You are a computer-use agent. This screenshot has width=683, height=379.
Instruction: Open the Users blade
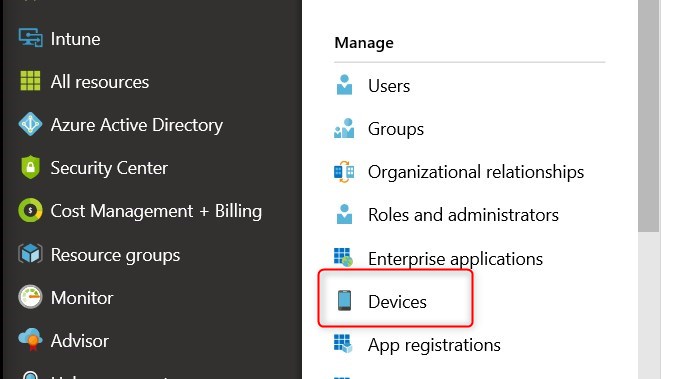coord(389,86)
